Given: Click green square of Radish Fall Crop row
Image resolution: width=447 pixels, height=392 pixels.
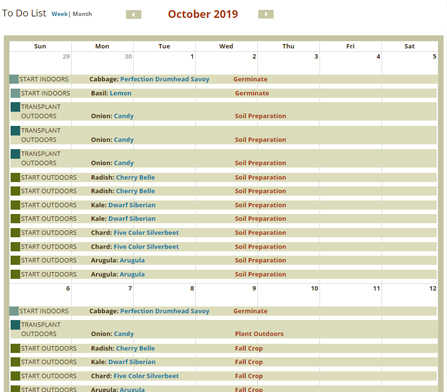Looking at the screenshot, I should 15,348.
